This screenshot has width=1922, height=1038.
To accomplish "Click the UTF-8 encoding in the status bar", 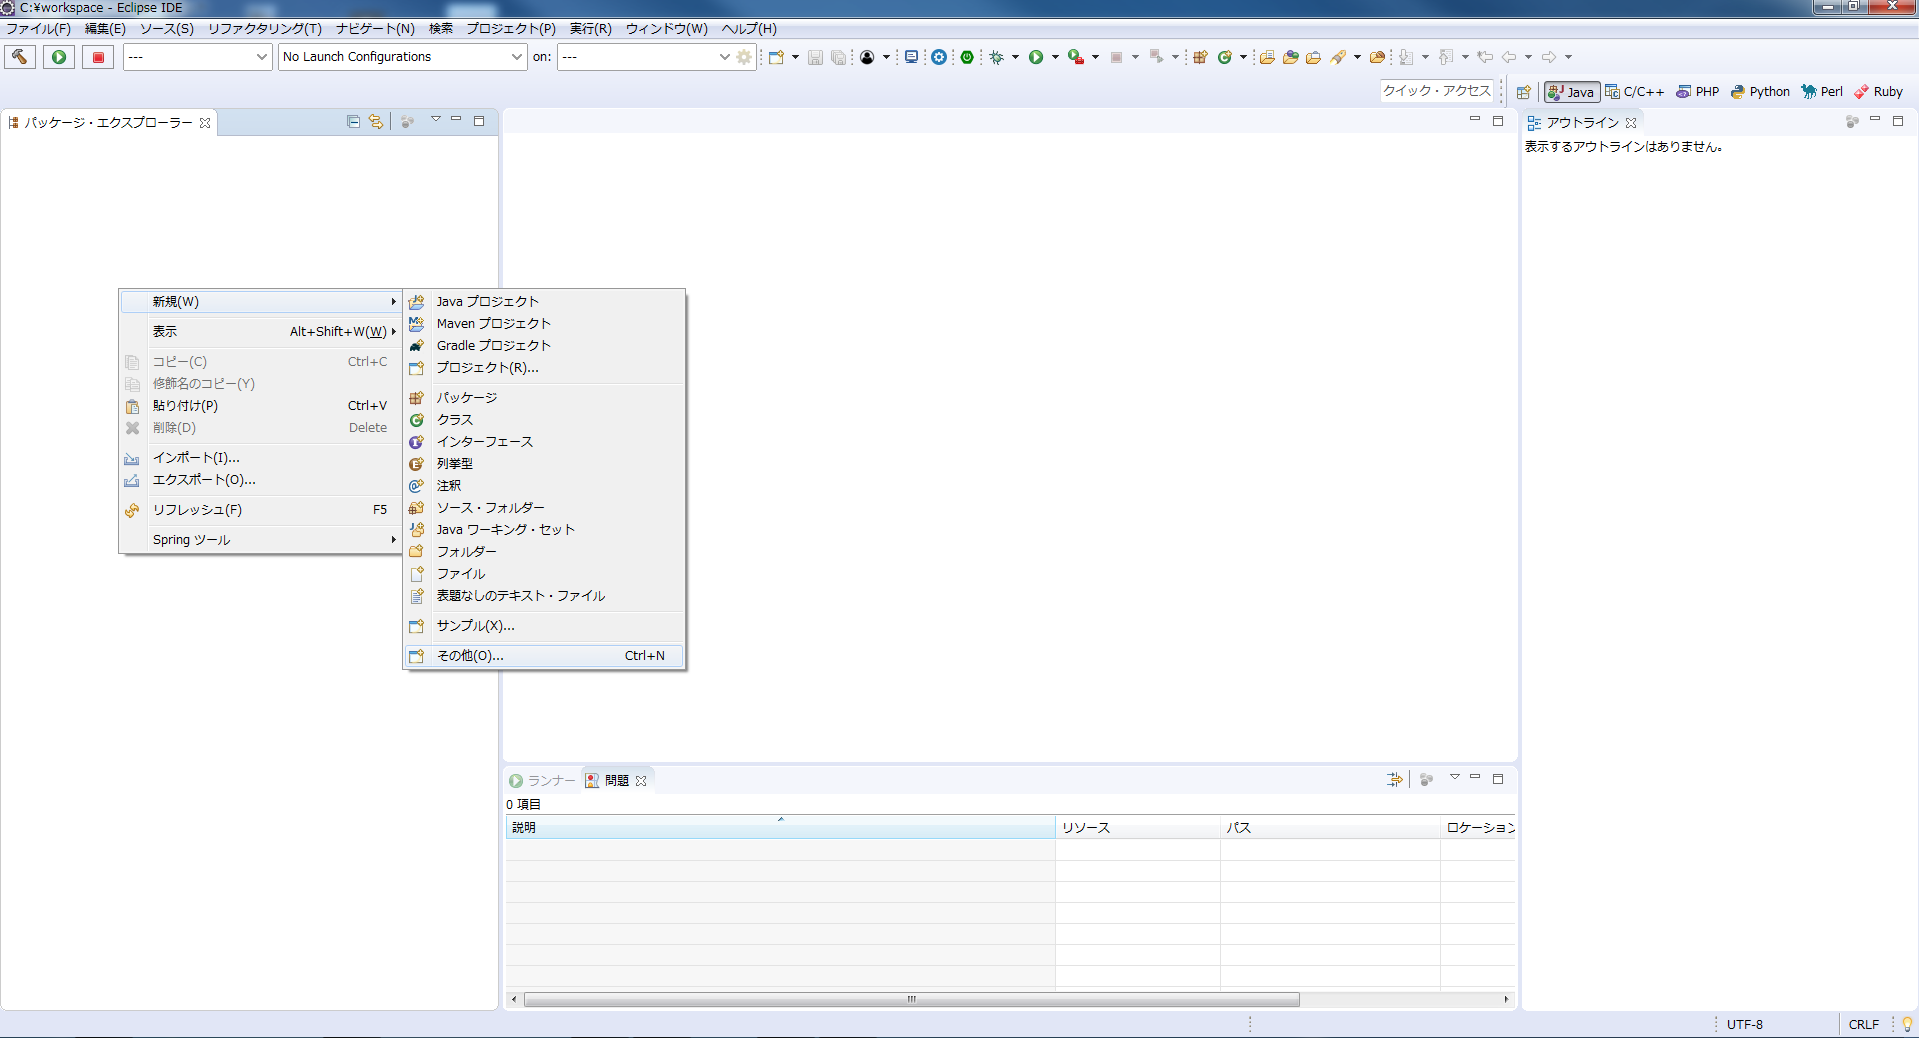I will tap(1745, 1024).
